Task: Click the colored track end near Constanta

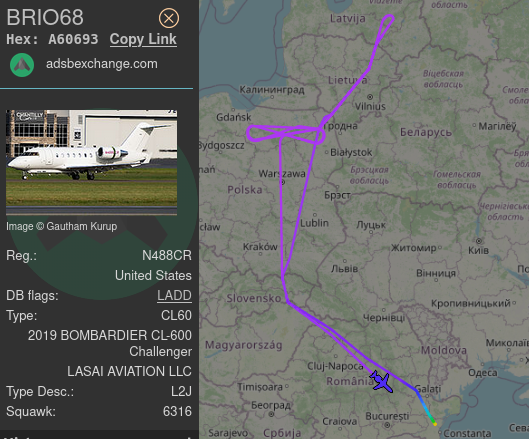Action: click(x=434, y=423)
